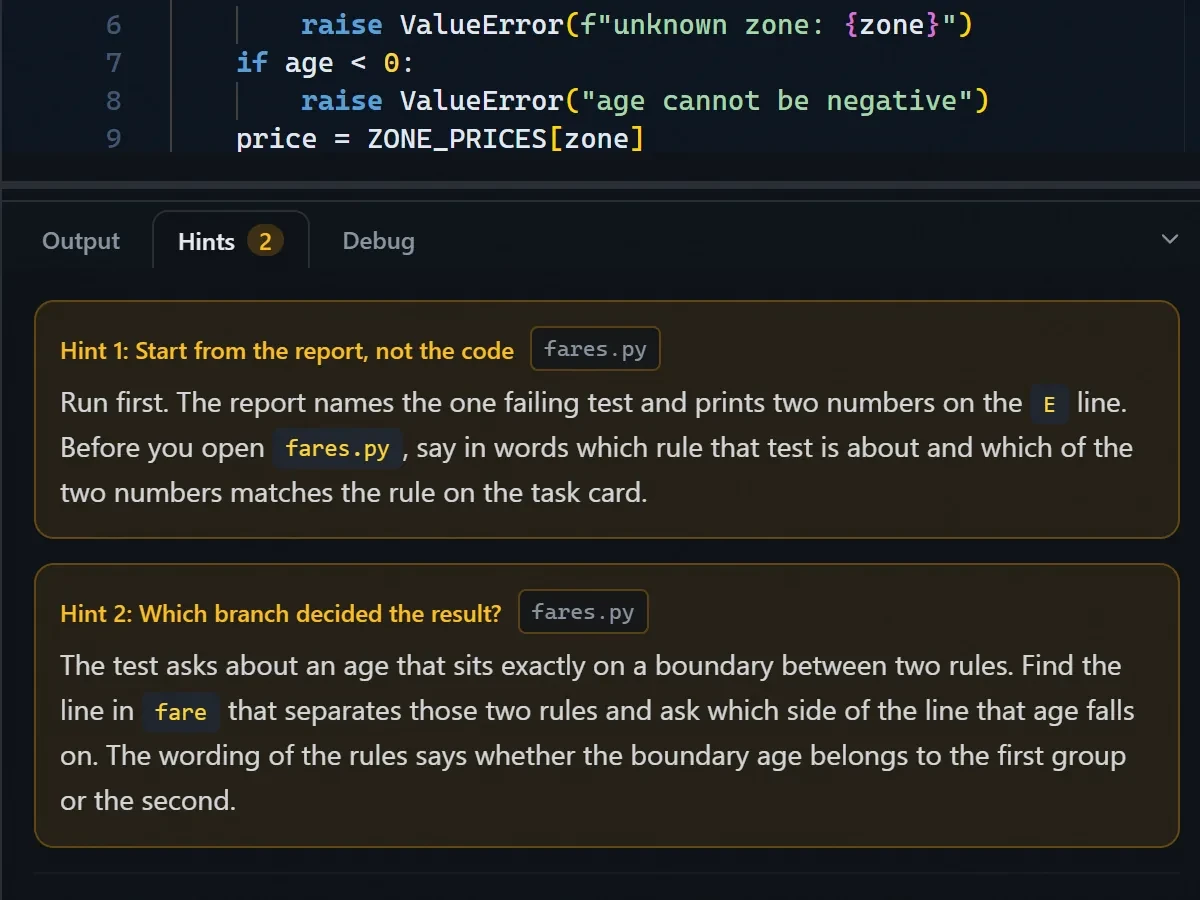Click the "unknown zone: {zone}" string in the code
The width and height of the screenshot is (1200, 900).
click(x=768, y=24)
